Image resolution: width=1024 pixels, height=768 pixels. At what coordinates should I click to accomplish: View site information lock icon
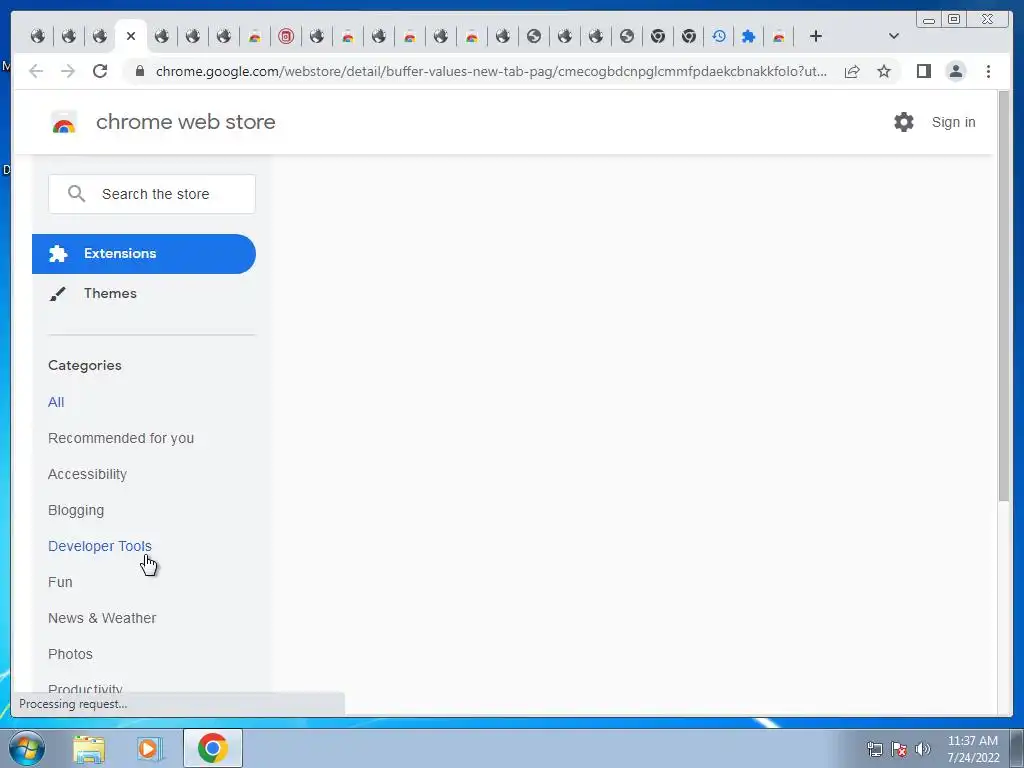point(139,71)
